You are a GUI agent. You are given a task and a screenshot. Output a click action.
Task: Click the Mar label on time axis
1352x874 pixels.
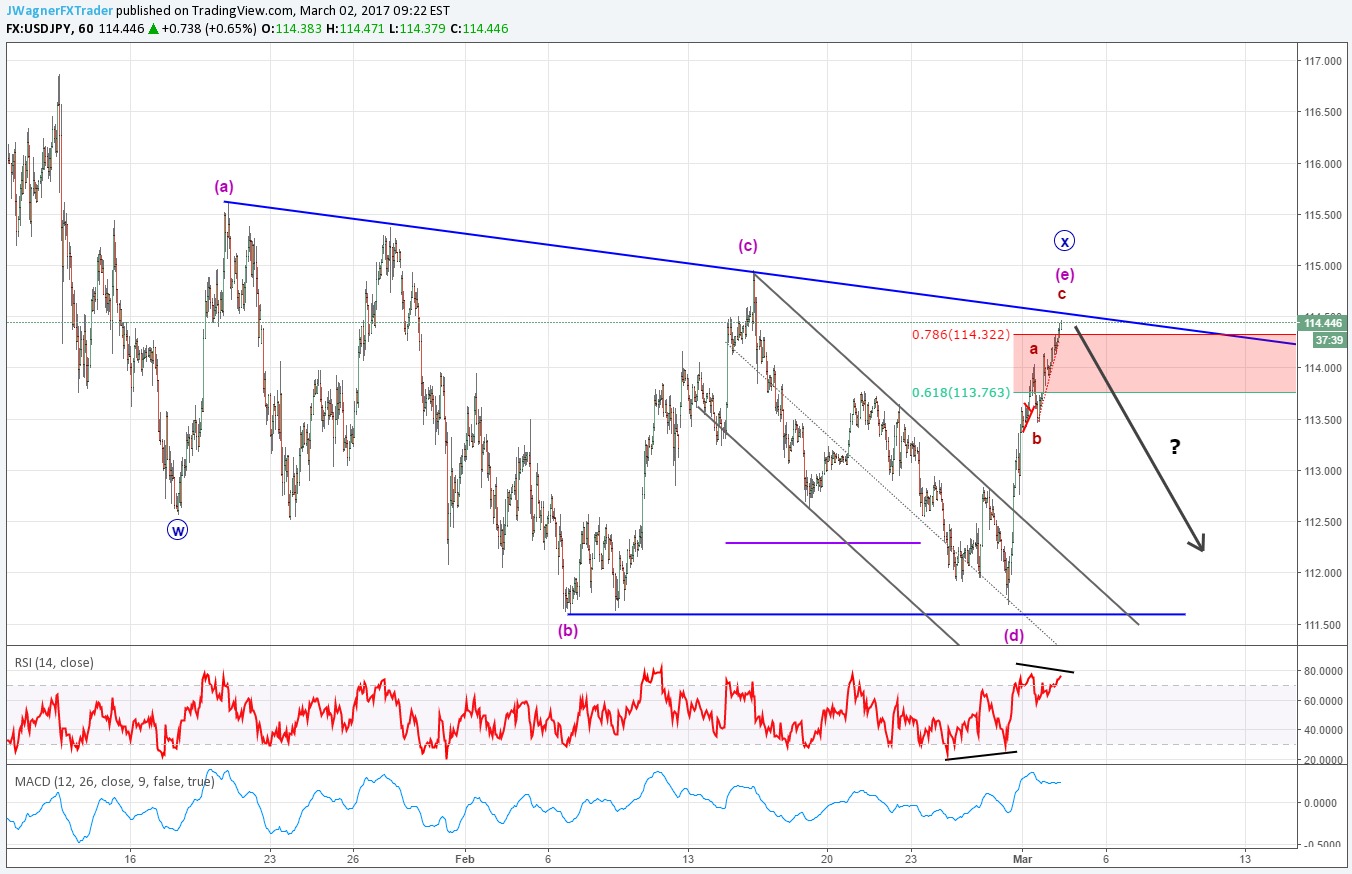1021,858
